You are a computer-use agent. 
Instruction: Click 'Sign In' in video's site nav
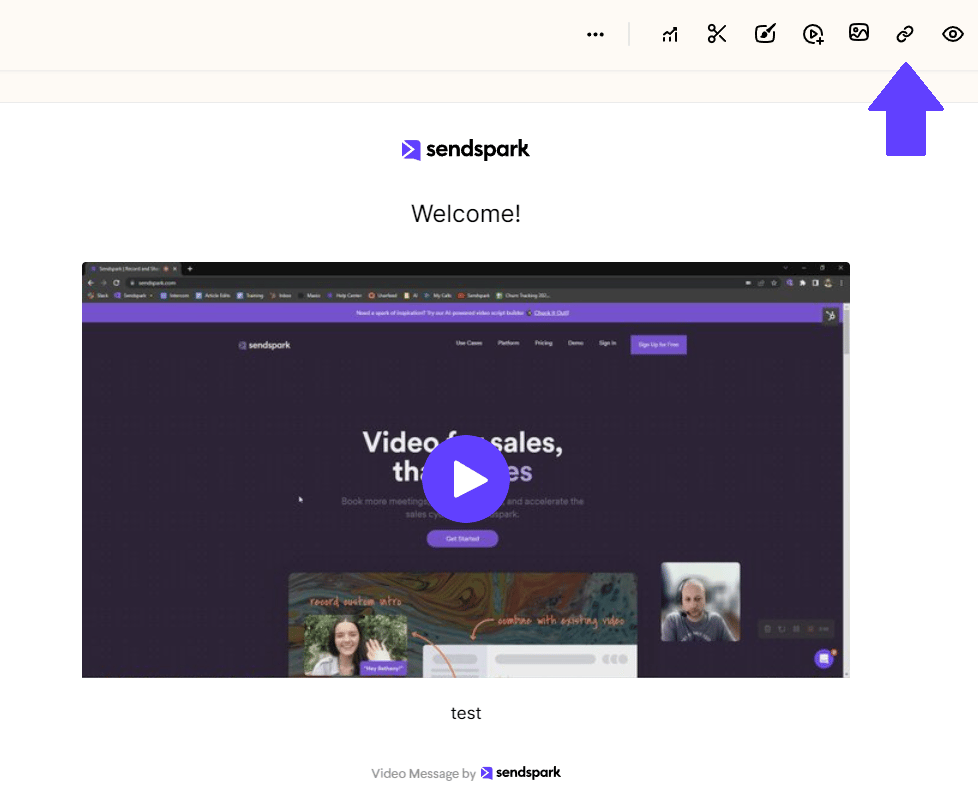[x=608, y=343]
